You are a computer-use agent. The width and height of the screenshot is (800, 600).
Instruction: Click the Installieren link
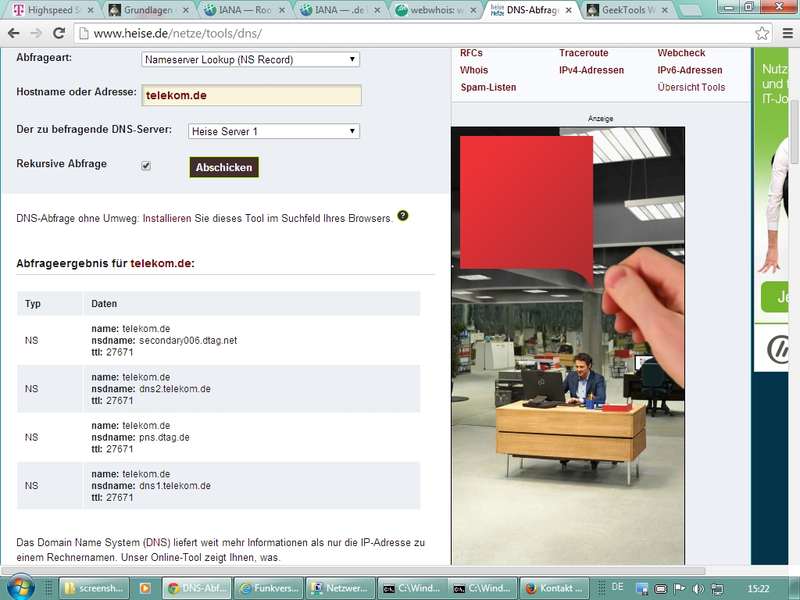[x=167, y=218]
